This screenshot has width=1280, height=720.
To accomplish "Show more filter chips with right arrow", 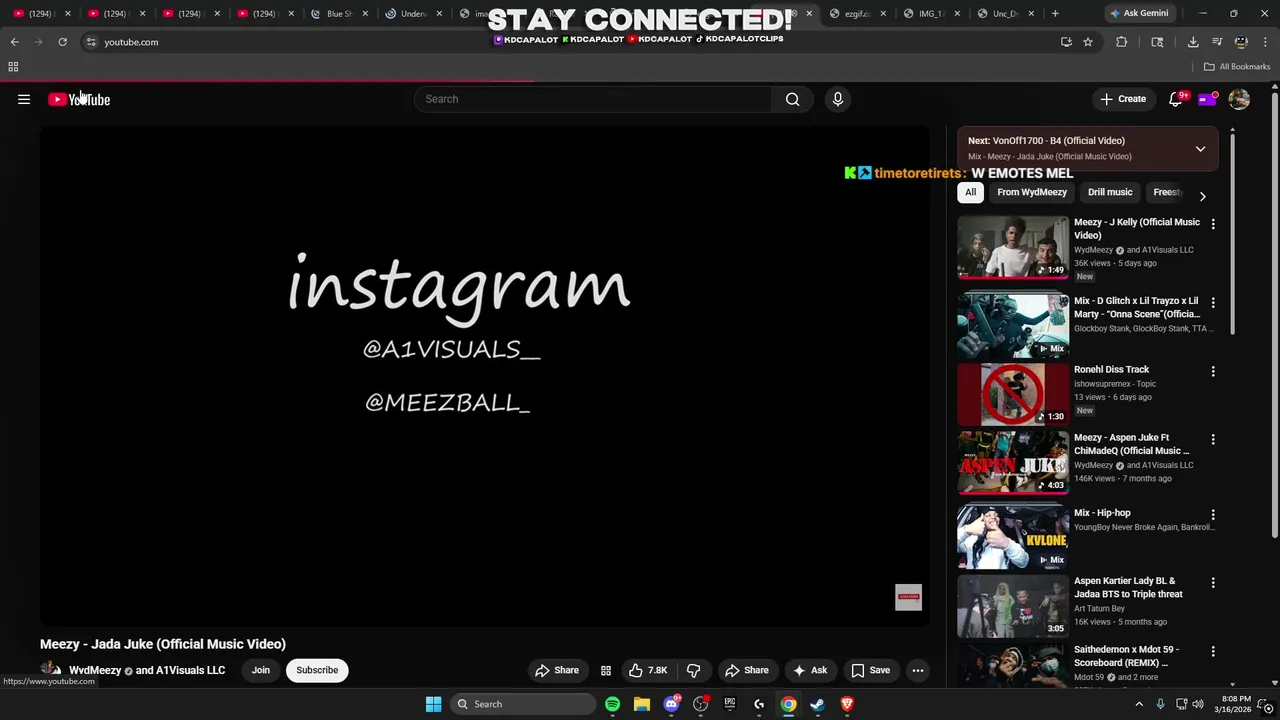I will click(1202, 196).
